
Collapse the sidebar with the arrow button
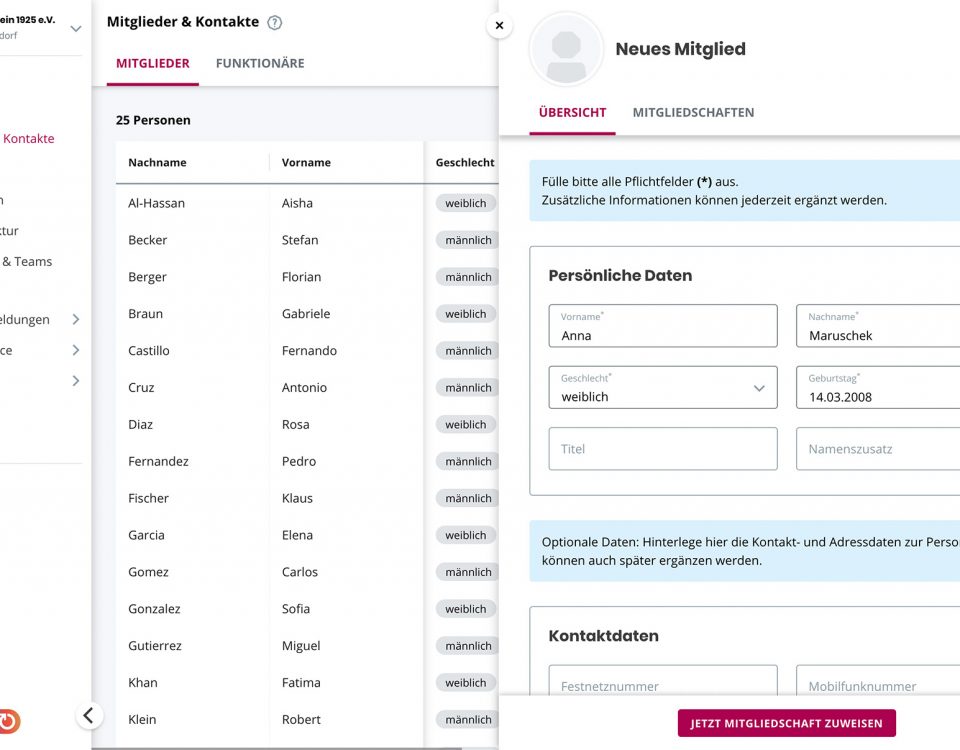[x=89, y=715]
